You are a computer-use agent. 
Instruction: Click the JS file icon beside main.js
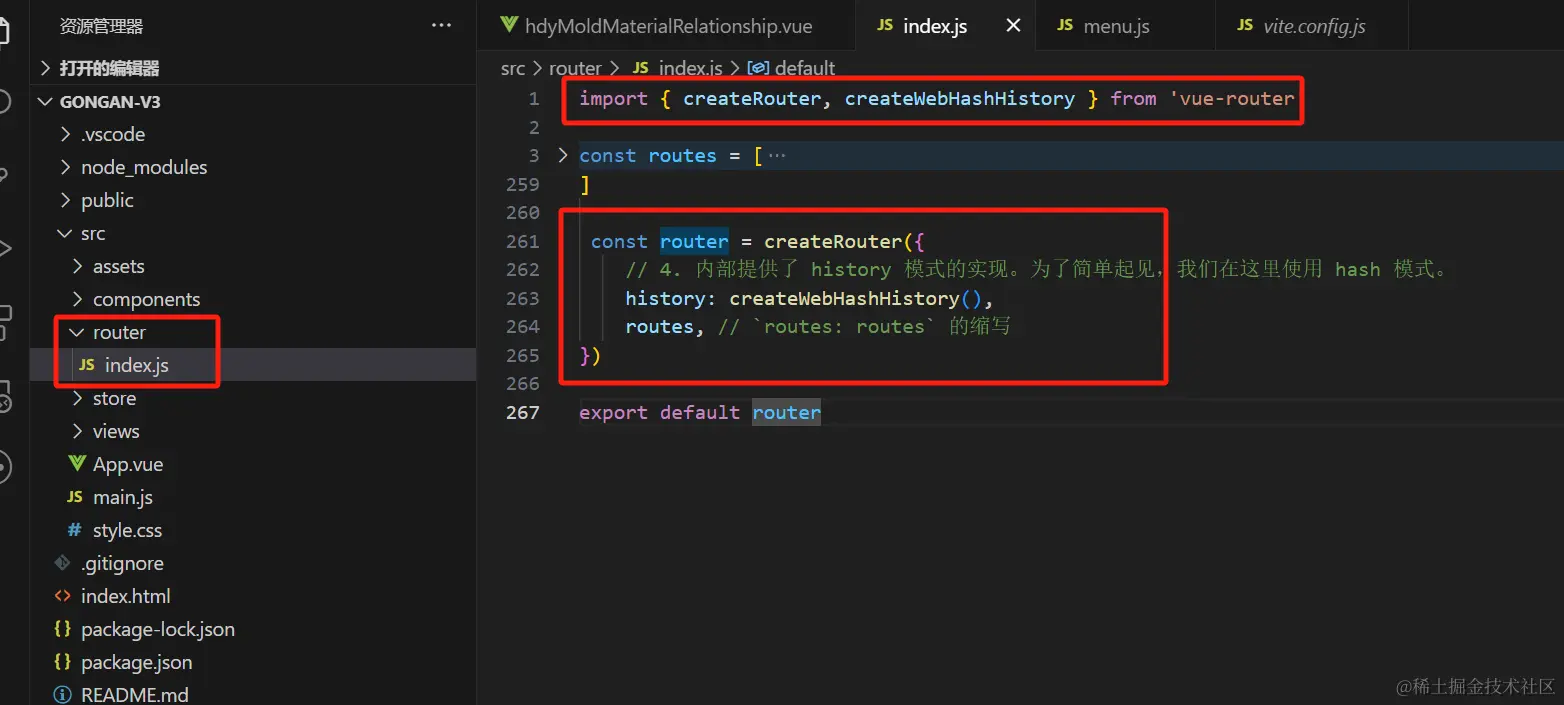click(75, 497)
